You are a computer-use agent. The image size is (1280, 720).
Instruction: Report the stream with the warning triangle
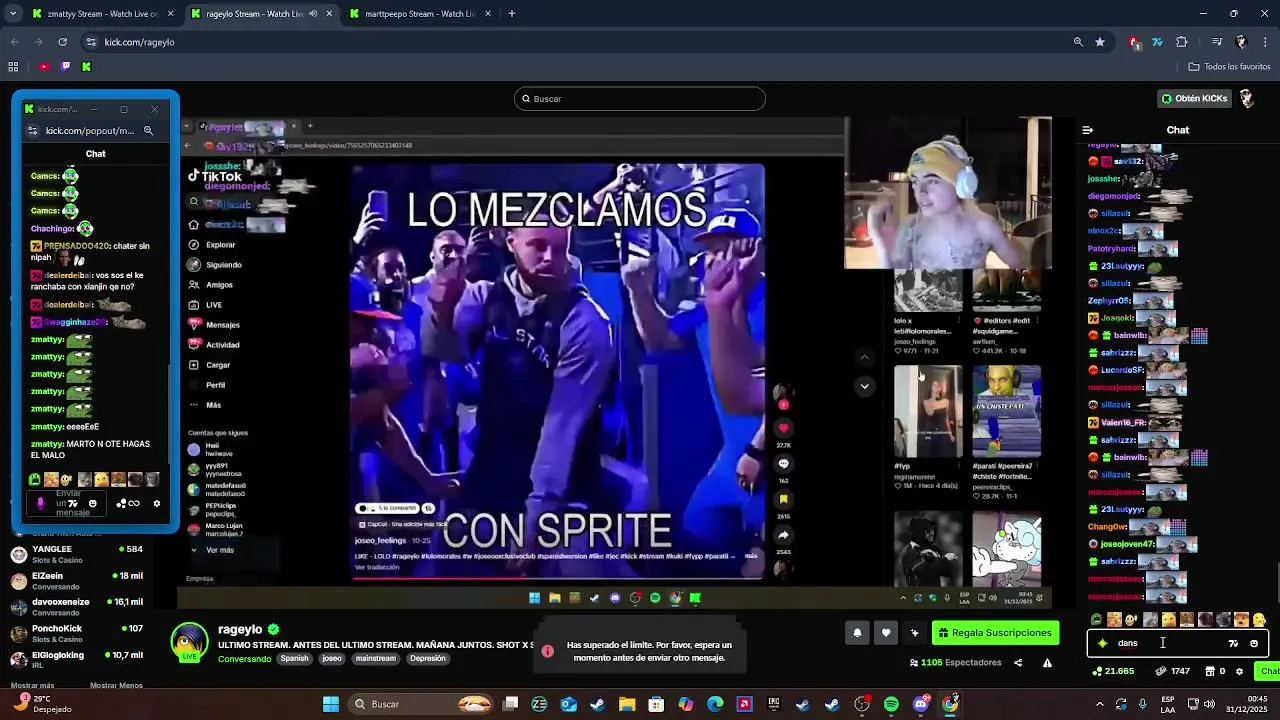1047,662
